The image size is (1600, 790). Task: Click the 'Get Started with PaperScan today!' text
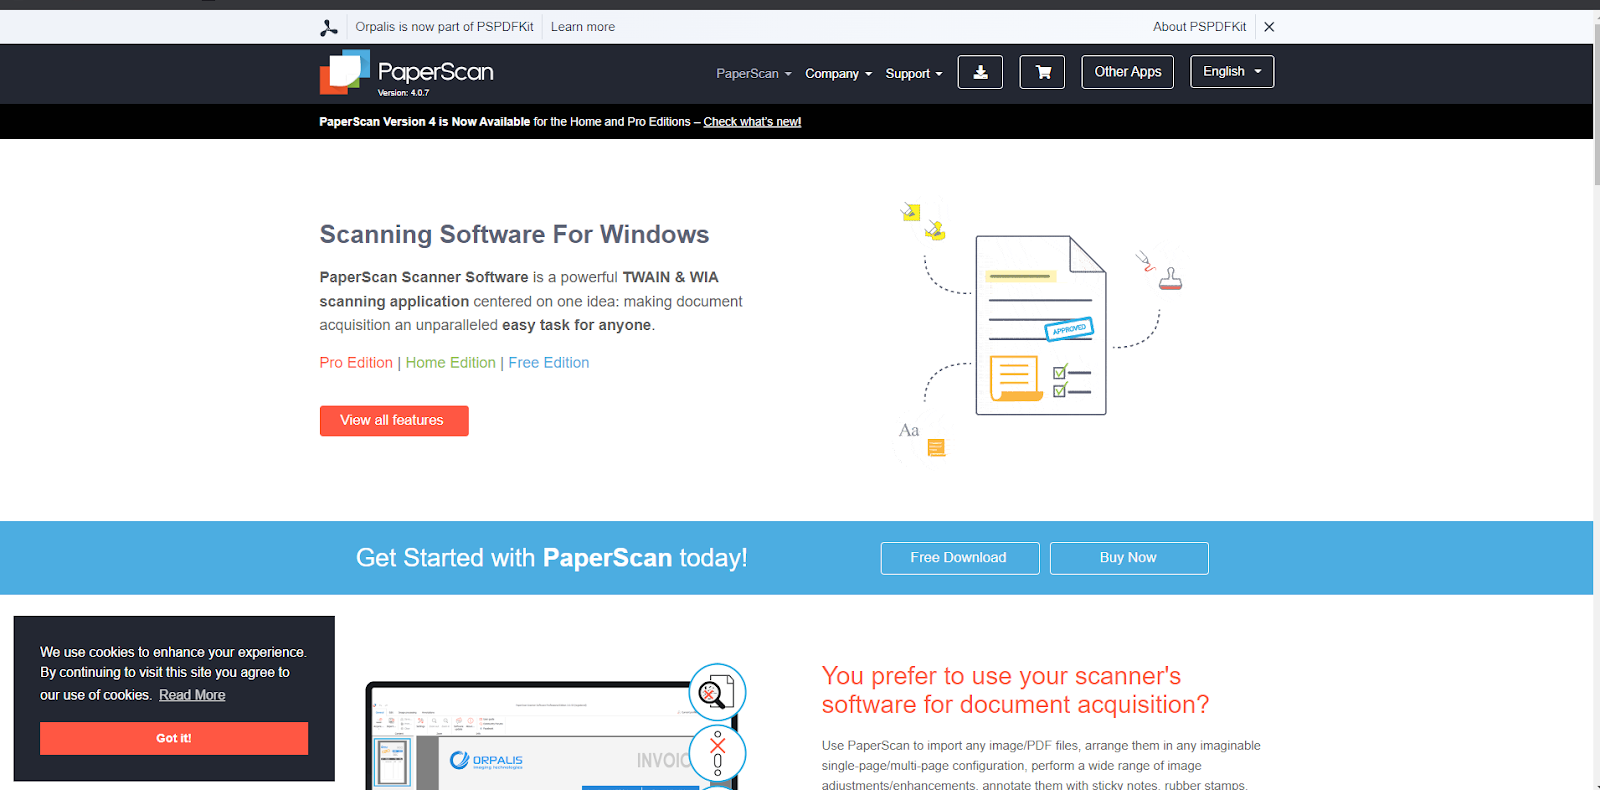[552, 558]
